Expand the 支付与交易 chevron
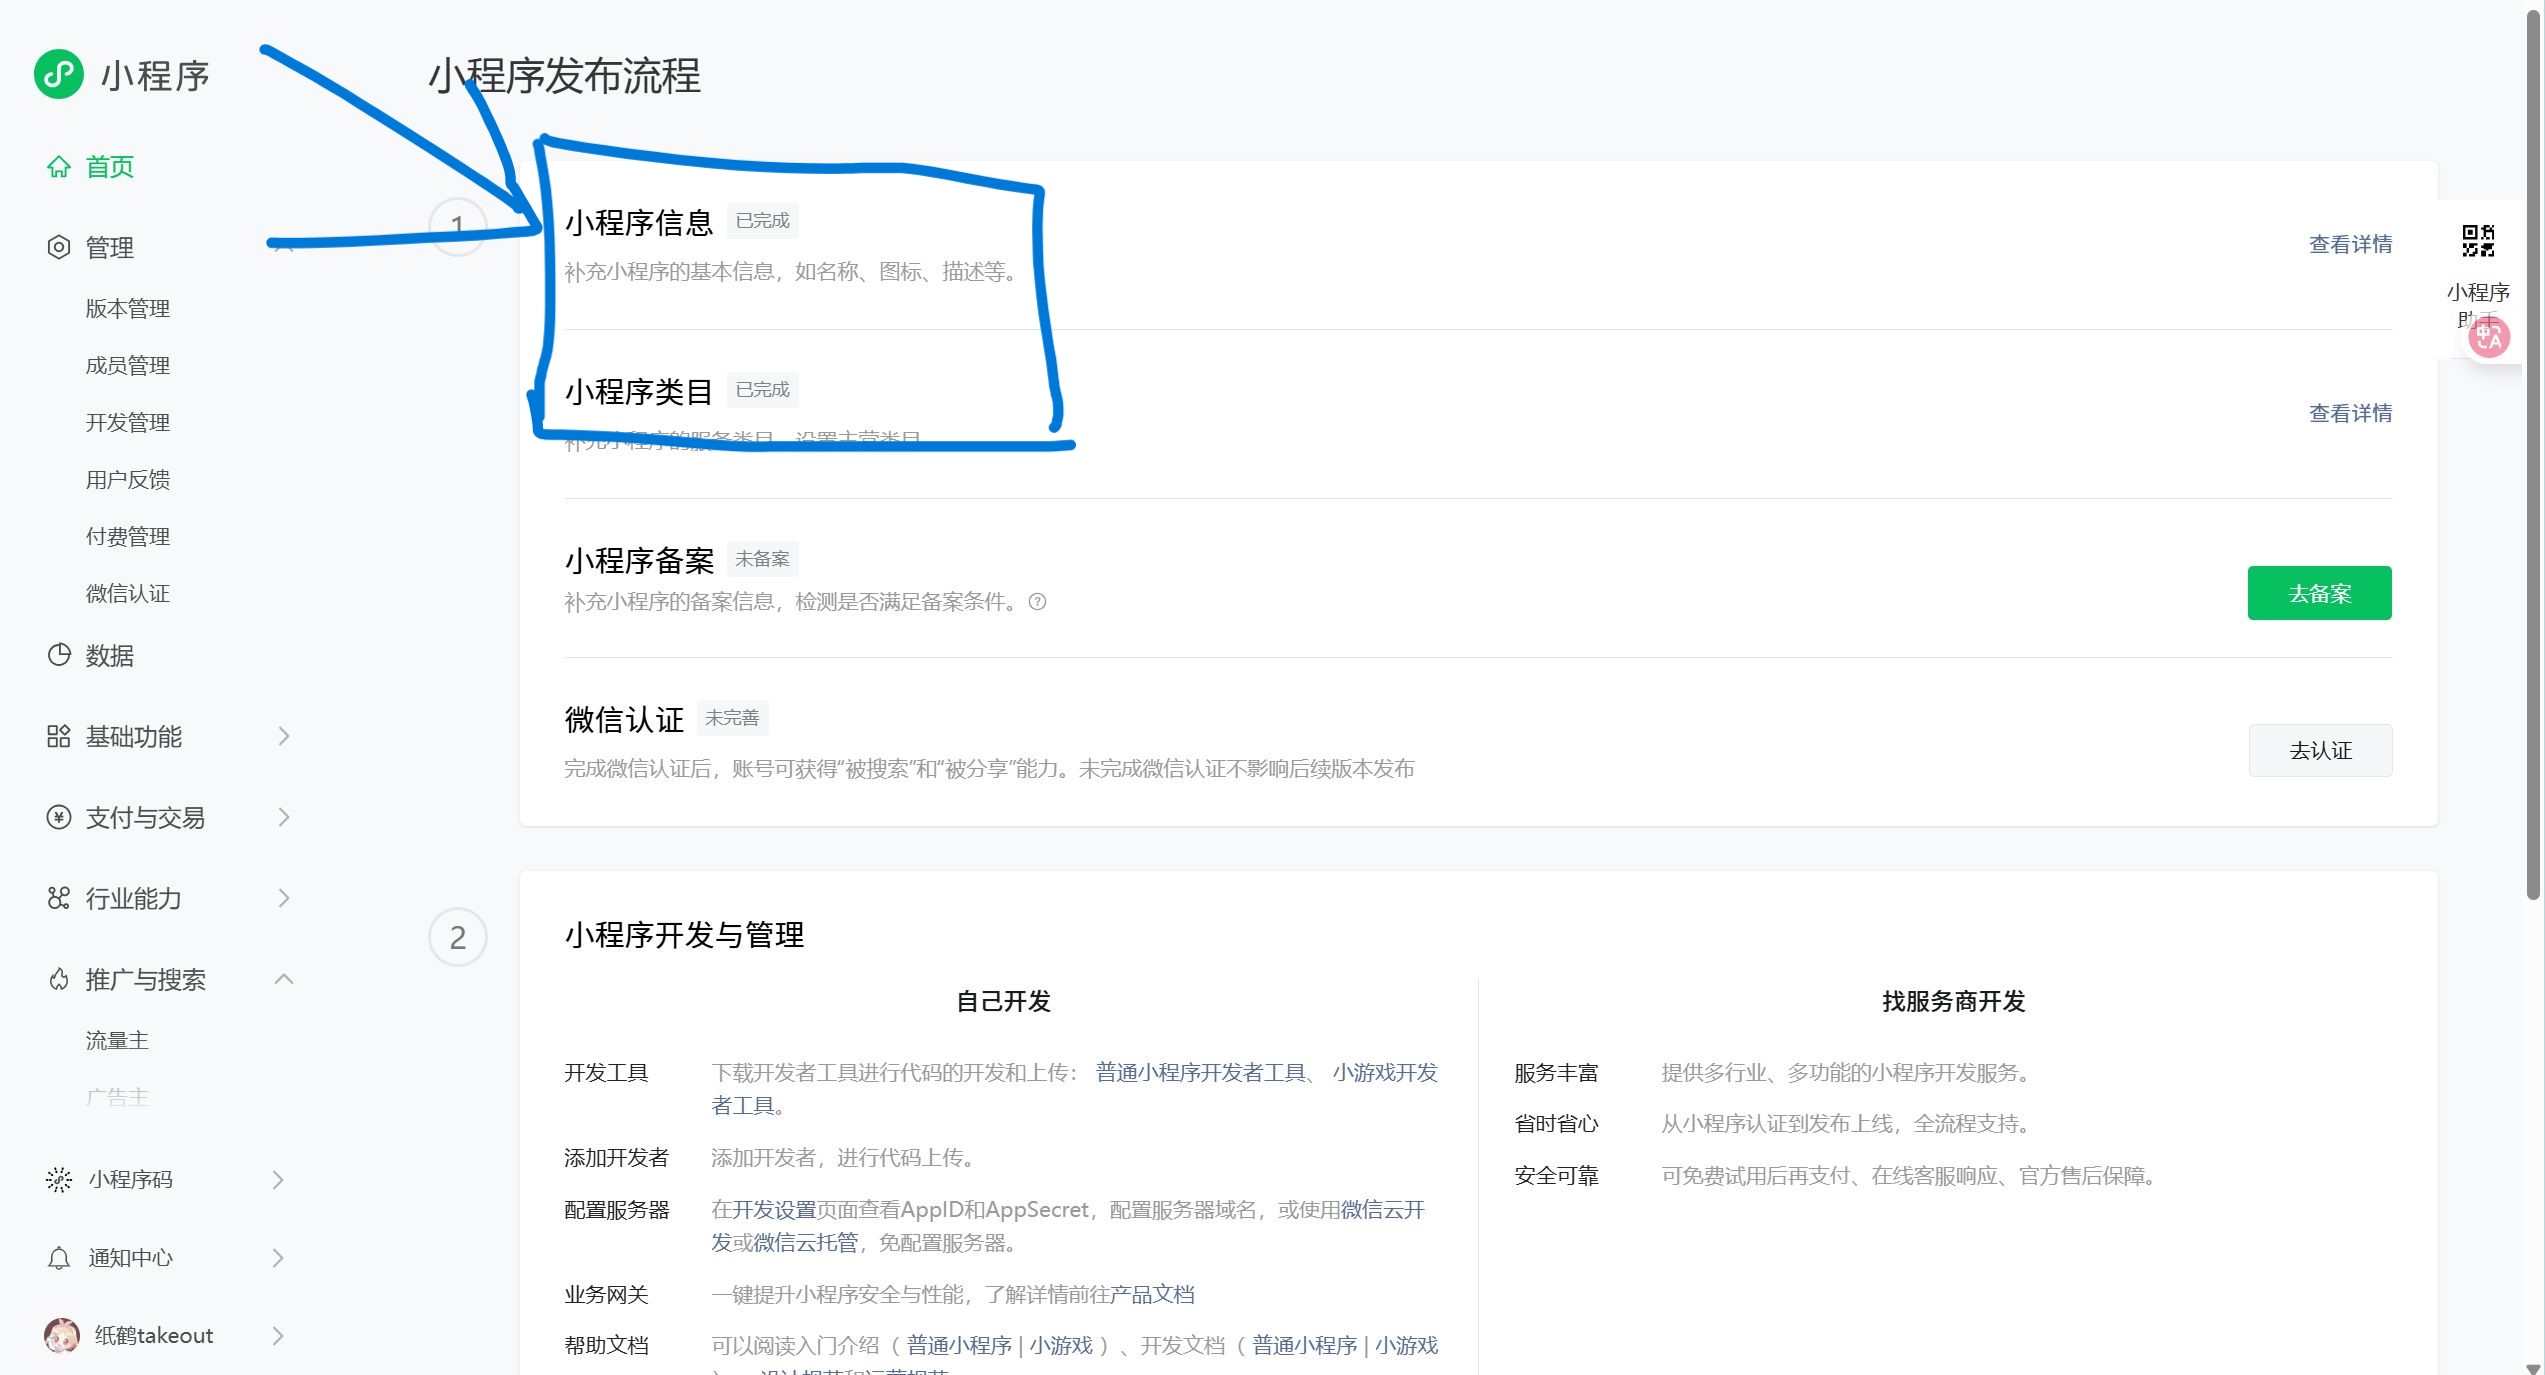This screenshot has width=2545, height=1375. pyautogui.click(x=284, y=817)
